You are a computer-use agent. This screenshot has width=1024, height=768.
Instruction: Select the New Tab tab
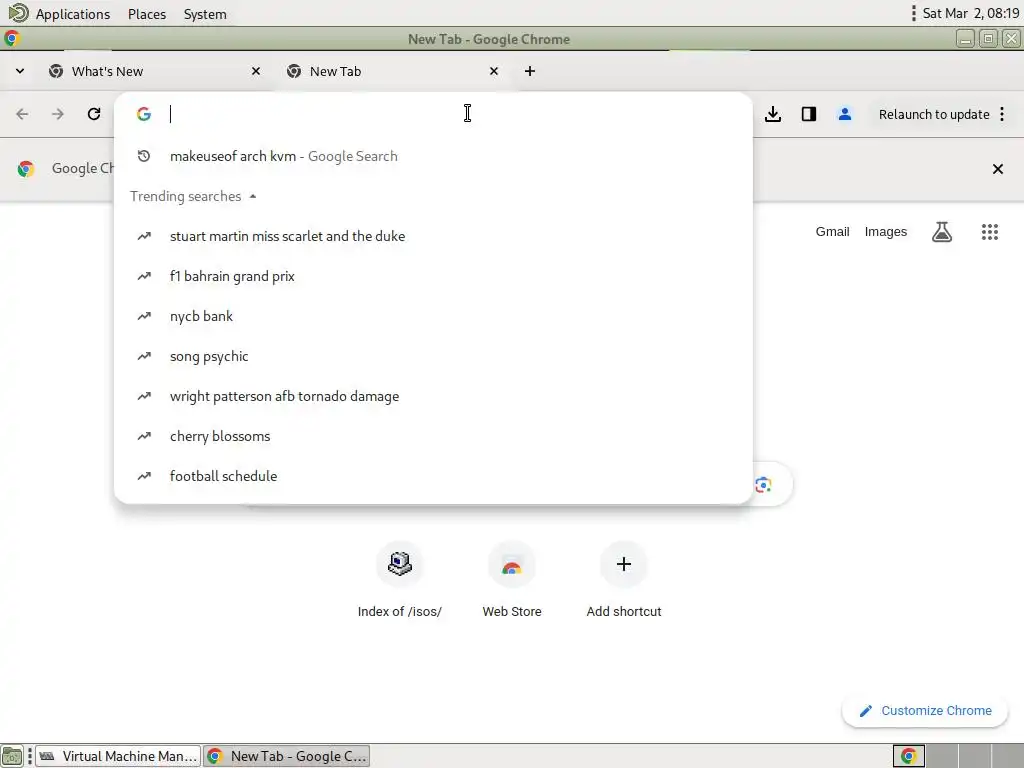[x=393, y=71]
